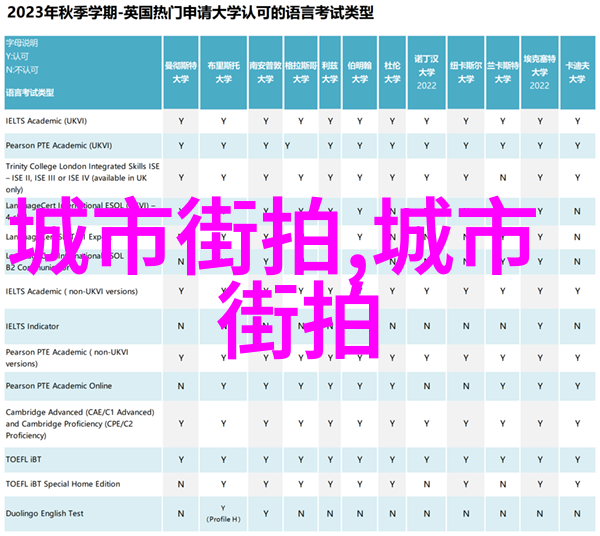Click N for Duolingo under 曼彻斯特大学
Screen dimensions: 600x536
(181, 513)
